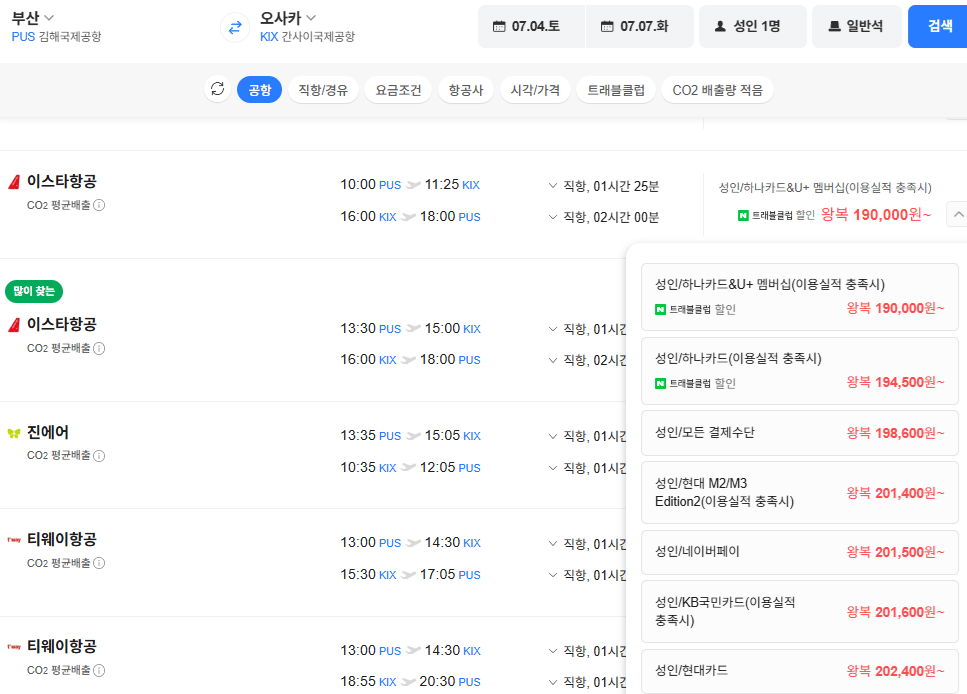
Task: Click 진에어 airline name
Action: tap(47, 432)
